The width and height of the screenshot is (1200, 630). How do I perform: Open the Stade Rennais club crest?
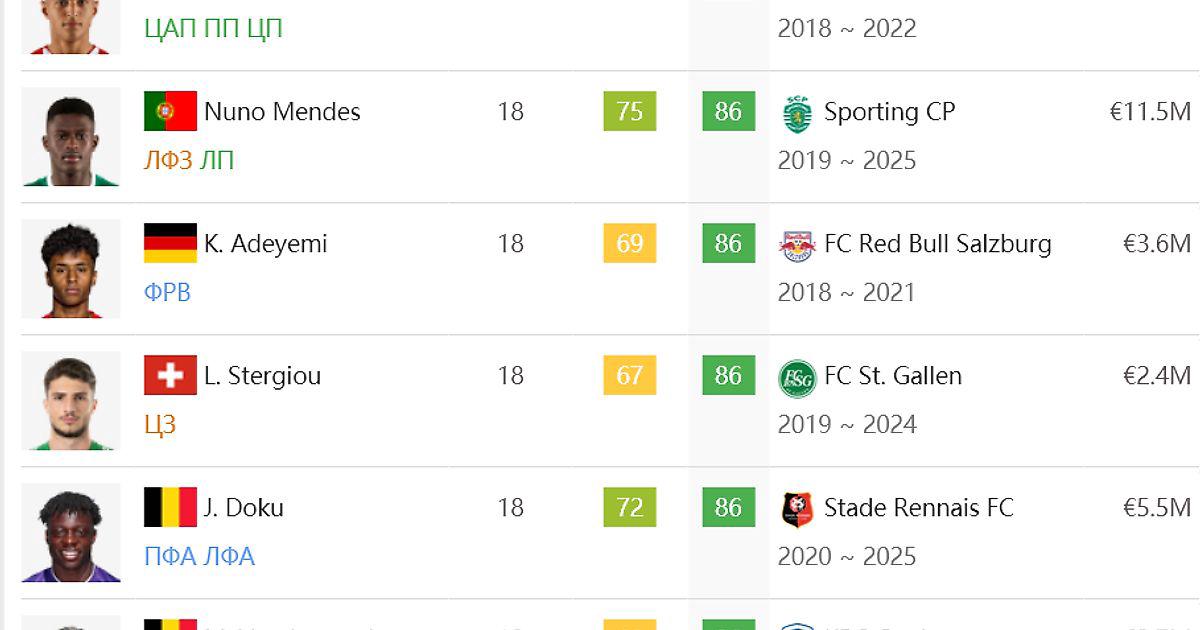pyautogui.click(x=797, y=508)
